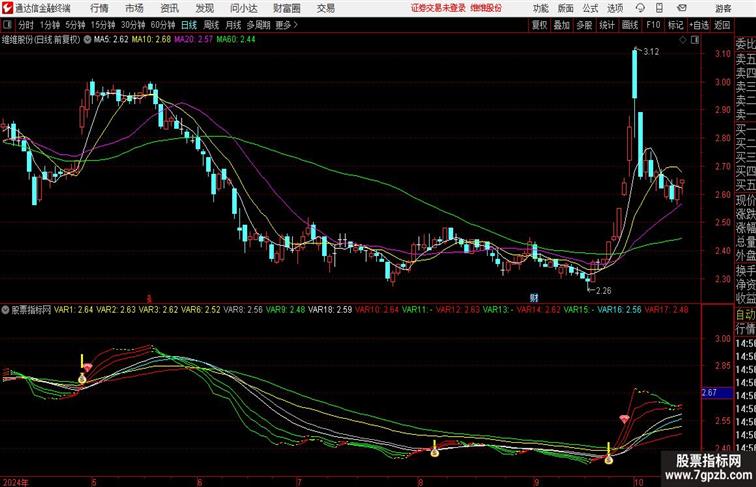Screen dimensions: 756x487
Task: Click the diamond icon at chart top right
Action: [683, 40]
